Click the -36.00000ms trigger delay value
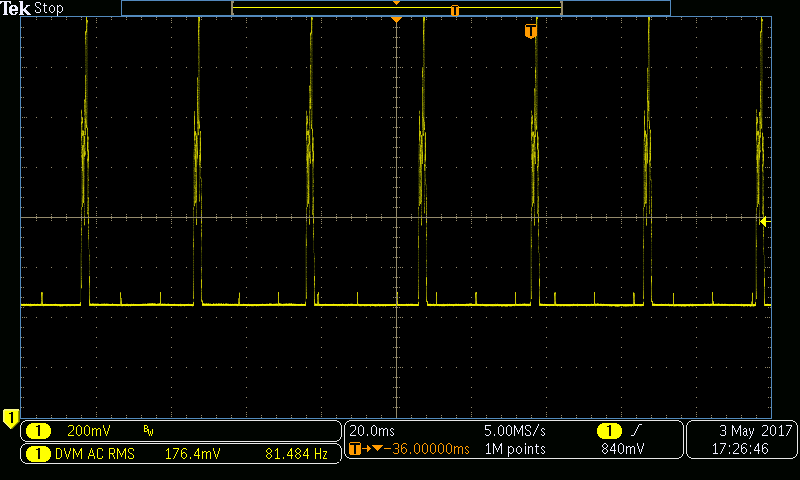The width and height of the screenshot is (800, 480). (428, 449)
